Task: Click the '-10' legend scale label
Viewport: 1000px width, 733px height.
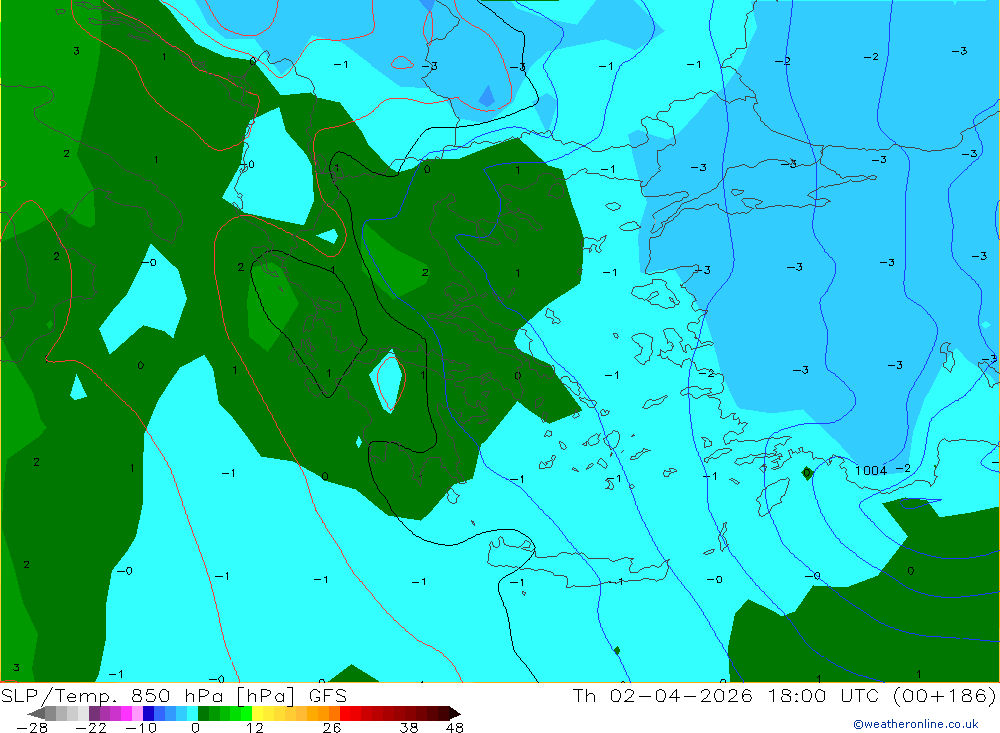Action: (x=141, y=728)
